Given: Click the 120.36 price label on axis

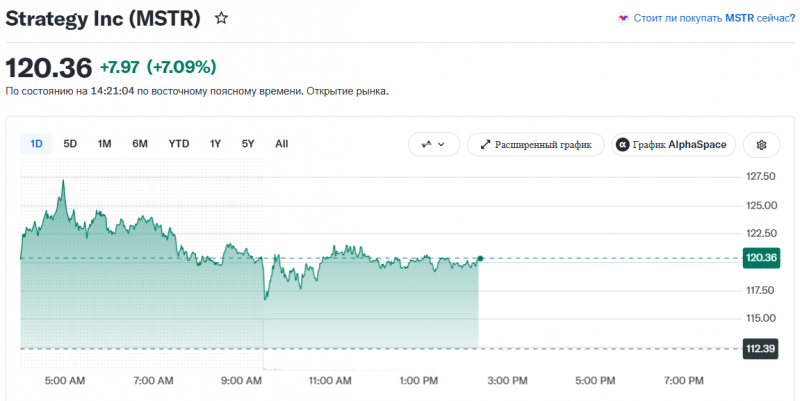Looking at the screenshot, I should (761, 258).
